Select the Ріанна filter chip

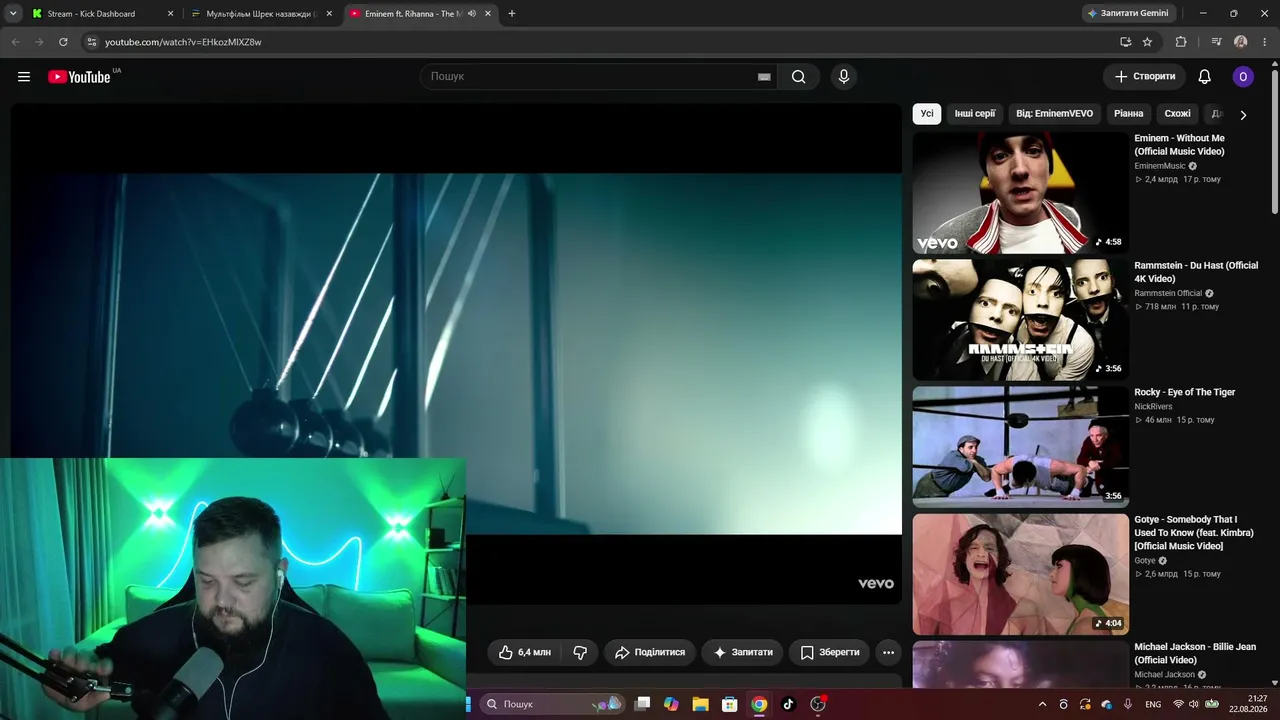[x=1129, y=114]
